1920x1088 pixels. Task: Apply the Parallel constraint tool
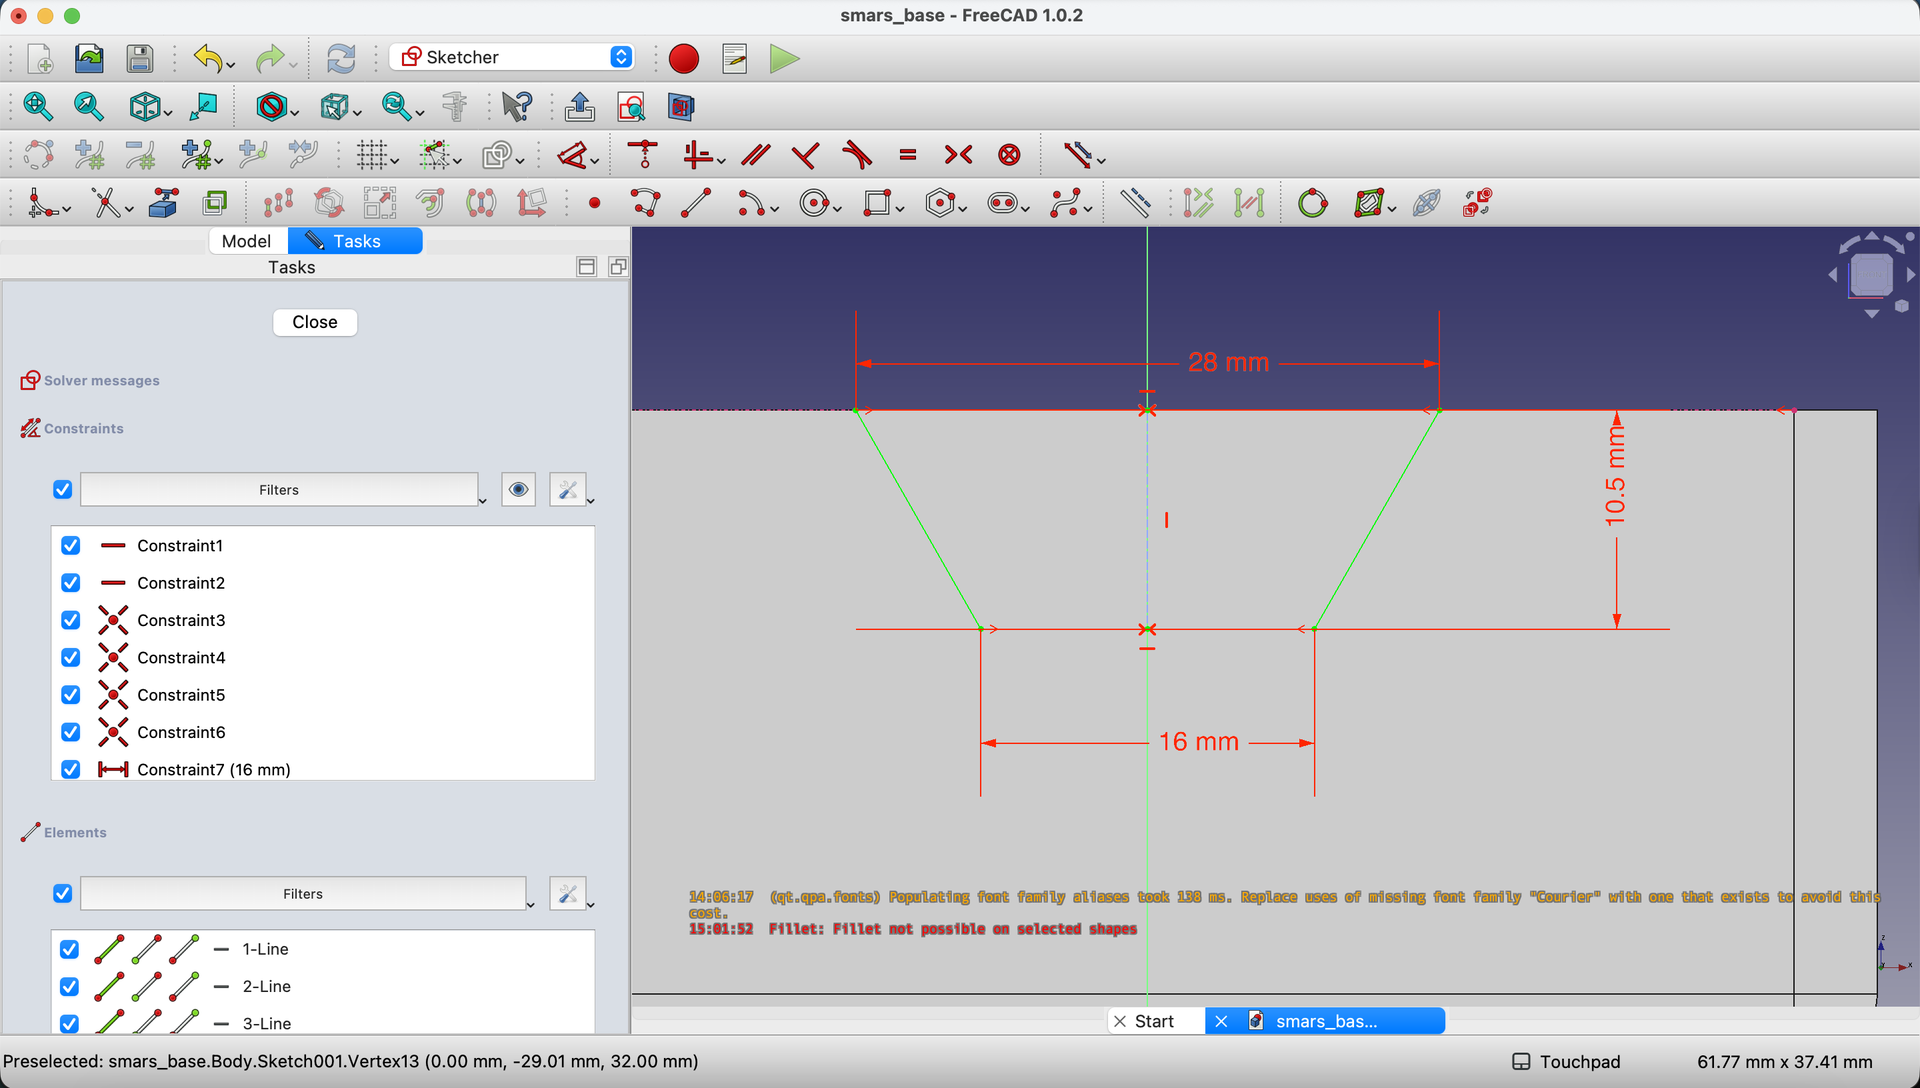(756, 155)
